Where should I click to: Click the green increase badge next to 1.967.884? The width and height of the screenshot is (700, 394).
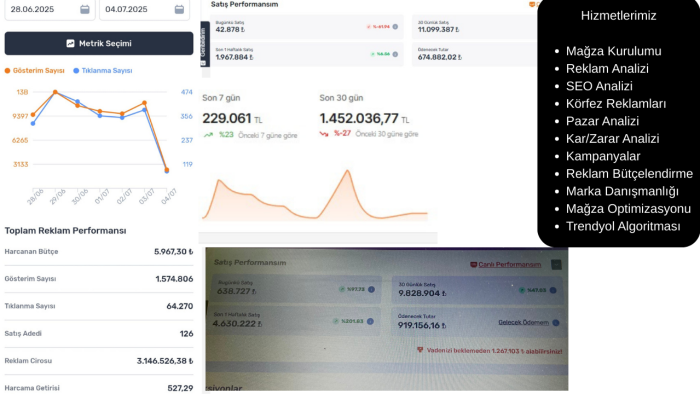coord(380,54)
